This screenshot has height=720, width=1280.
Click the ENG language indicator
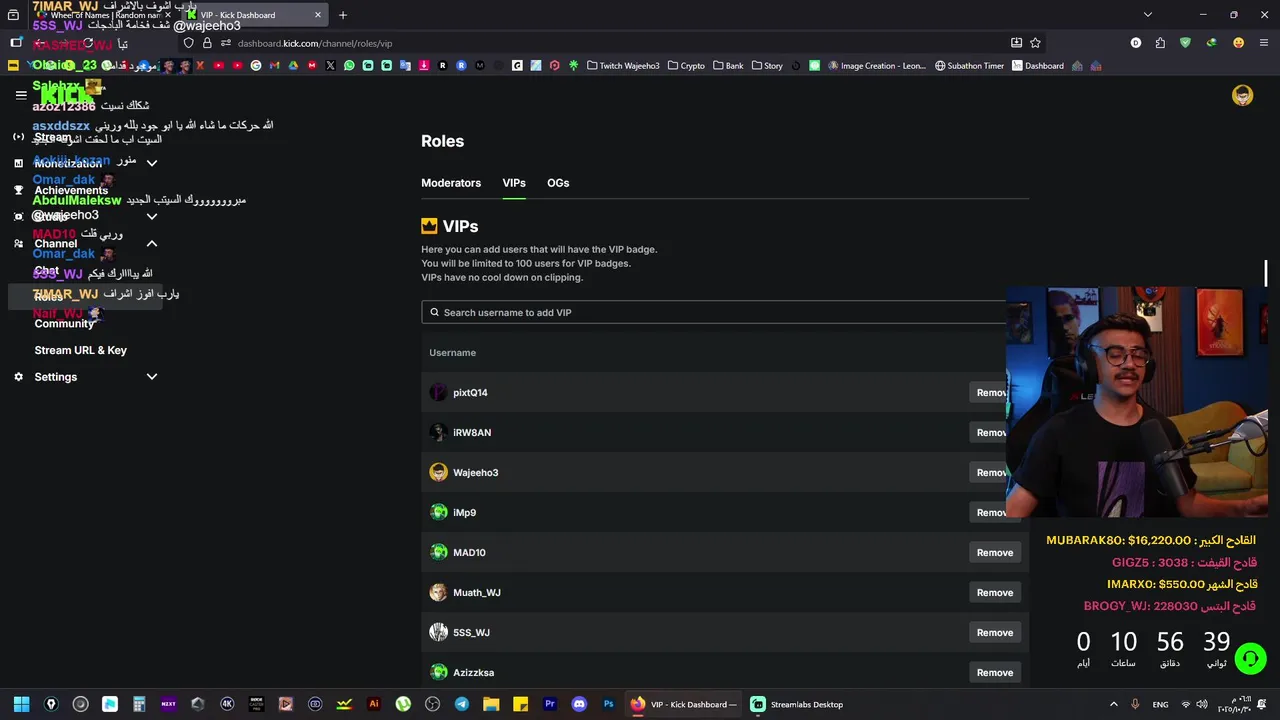coord(1160,704)
